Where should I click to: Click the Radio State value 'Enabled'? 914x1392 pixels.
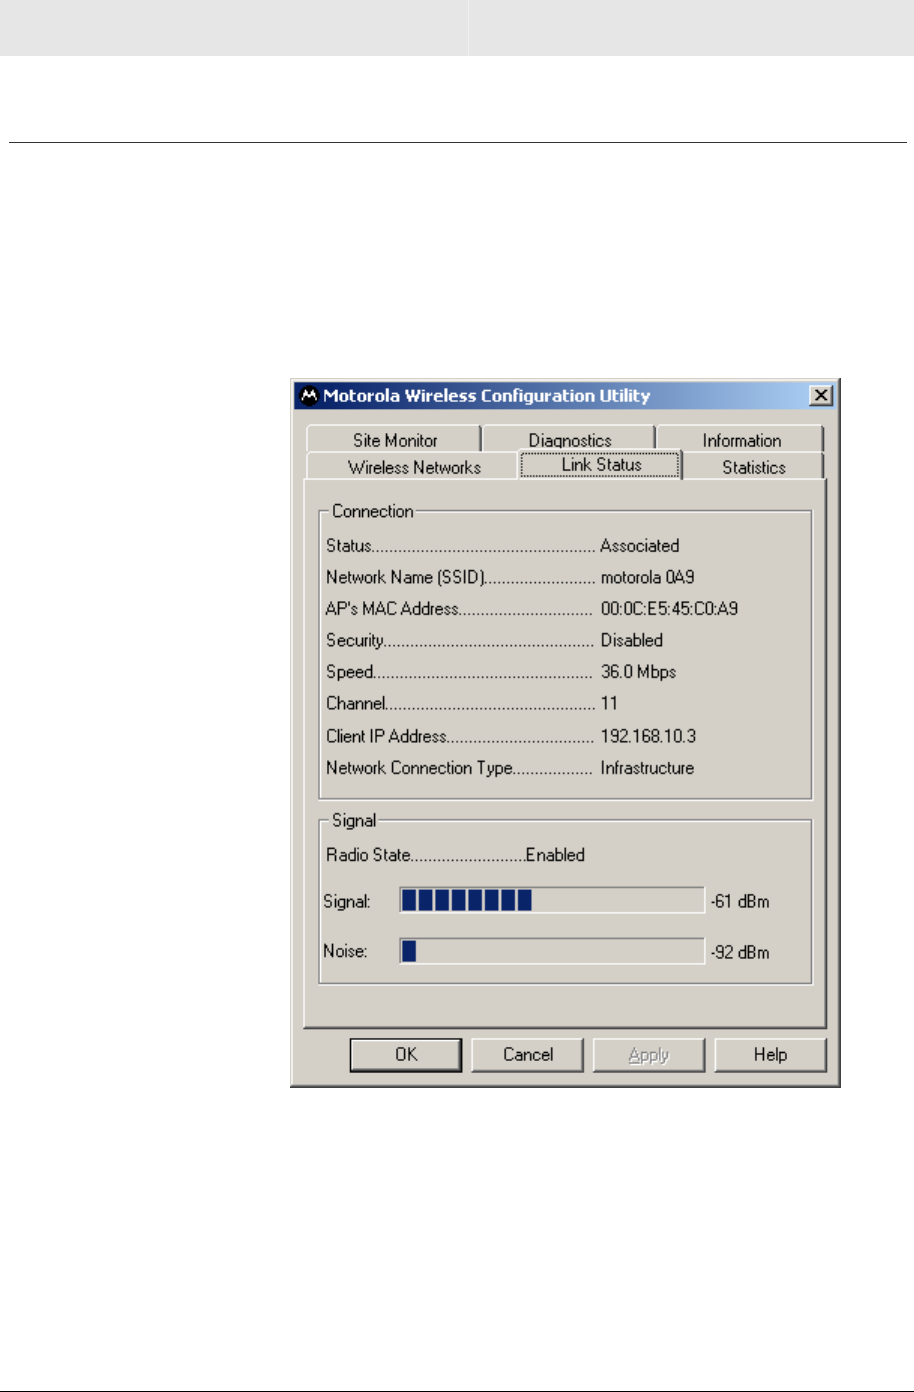coord(555,855)
